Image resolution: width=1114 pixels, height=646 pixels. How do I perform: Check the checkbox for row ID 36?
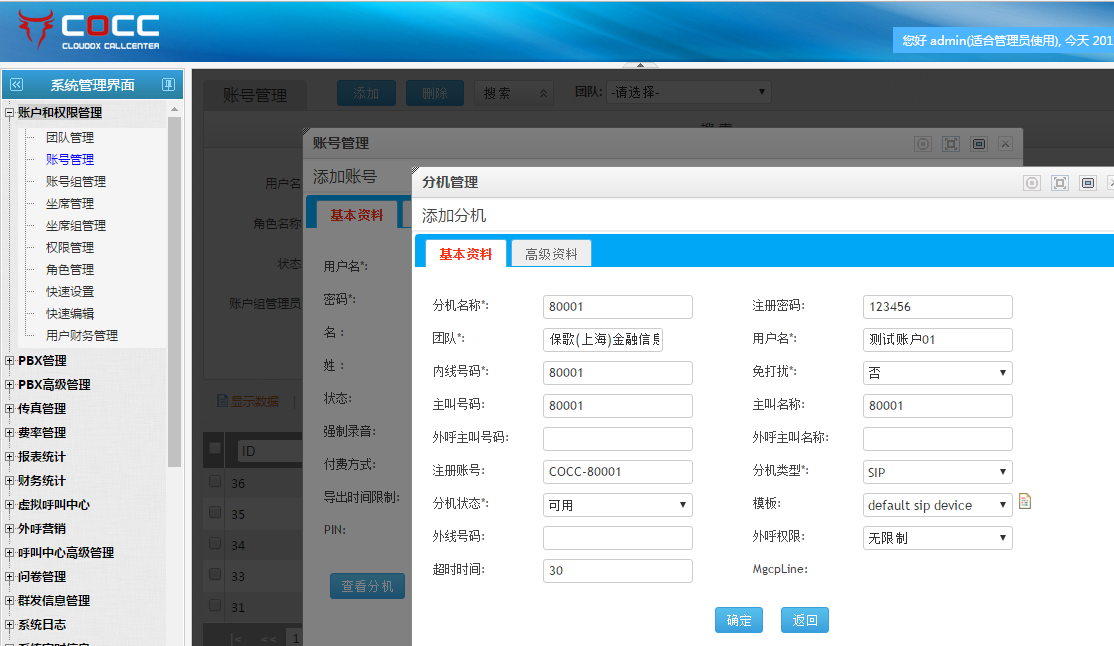(x=214, y=482)
